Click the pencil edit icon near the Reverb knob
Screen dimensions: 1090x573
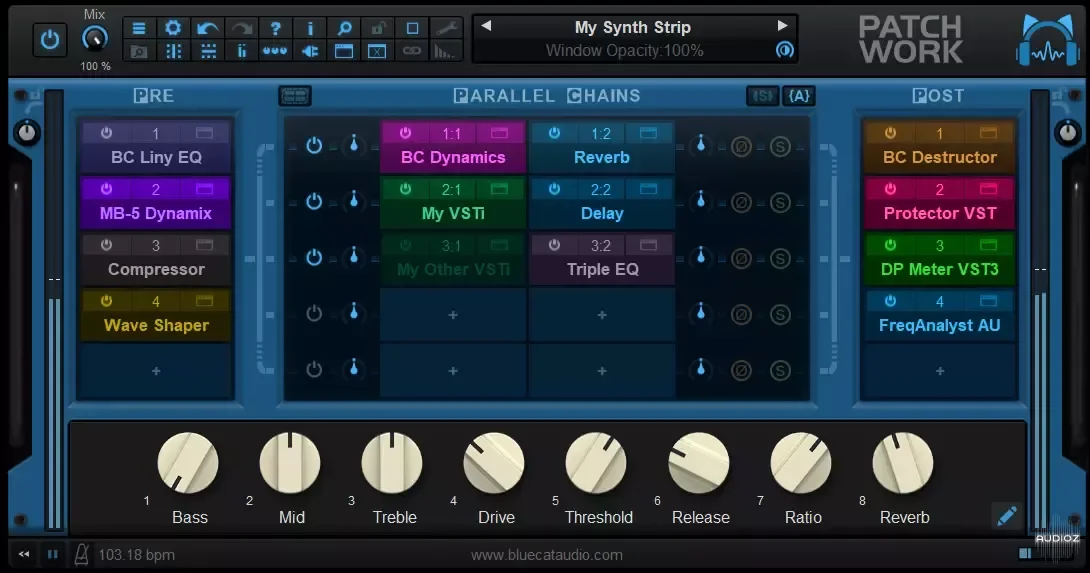[1007, 515]
